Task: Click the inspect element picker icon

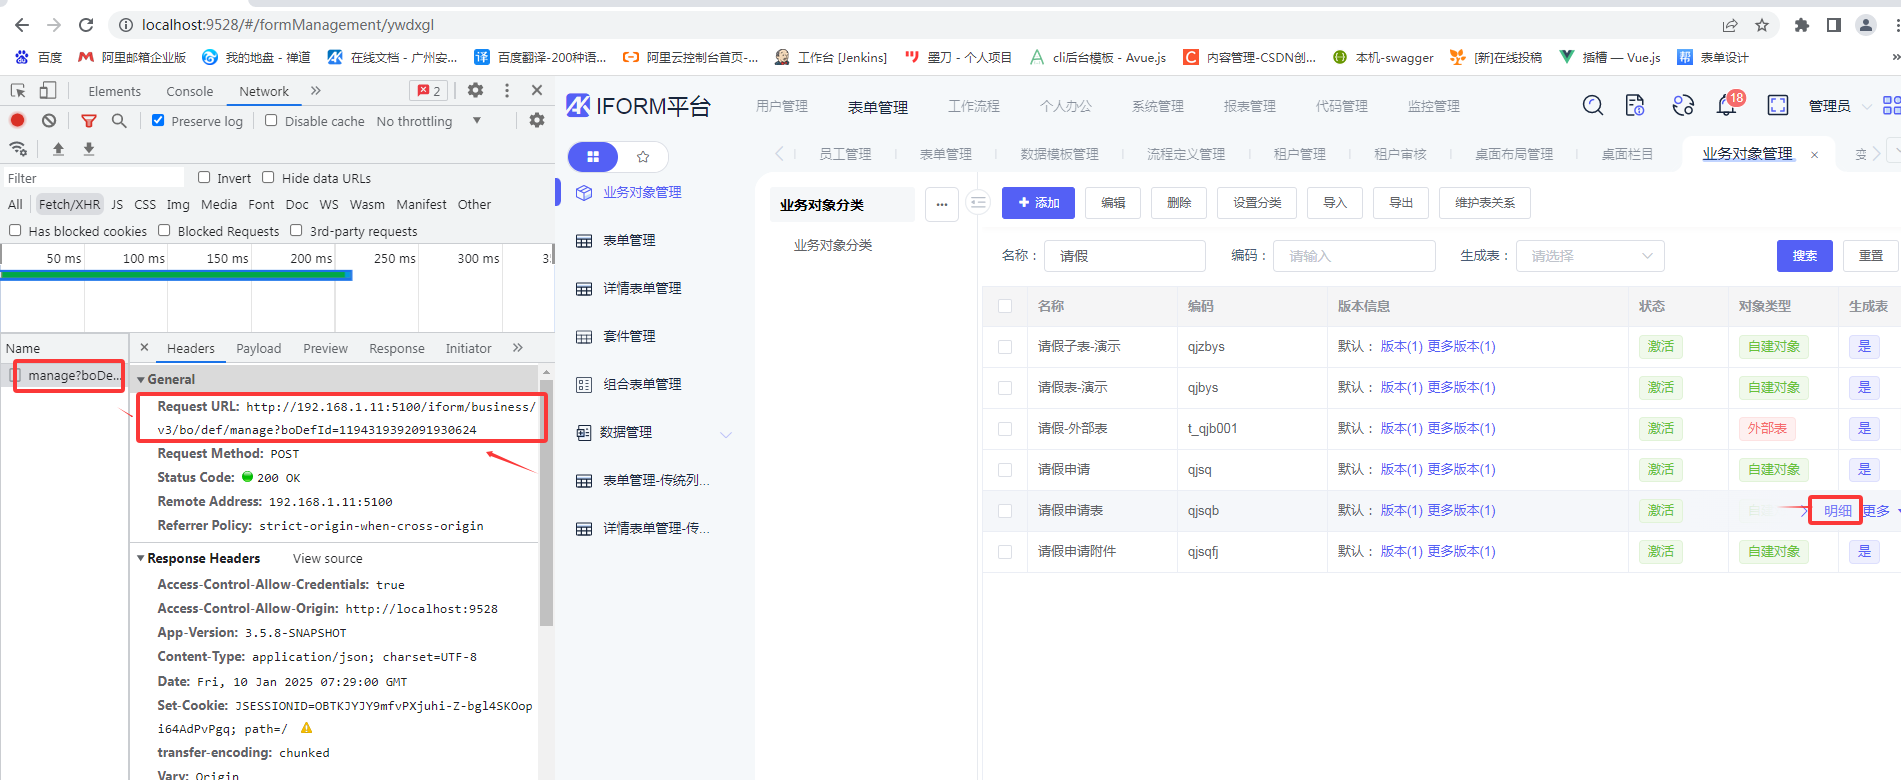Action: point(18,91)
